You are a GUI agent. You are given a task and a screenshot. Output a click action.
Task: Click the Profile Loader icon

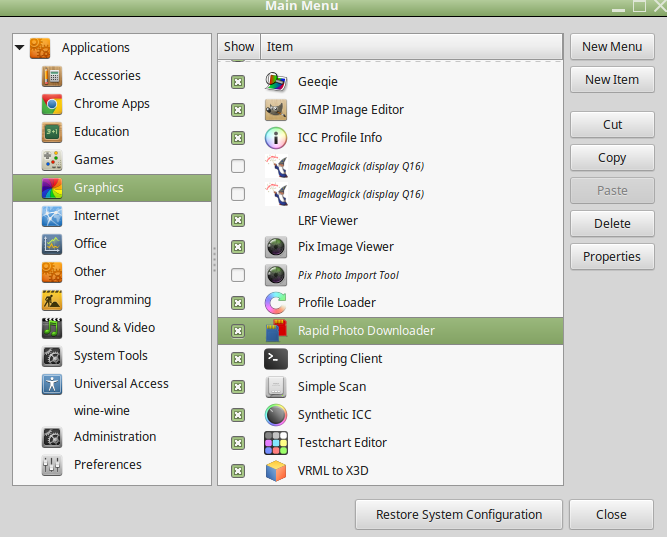point(276,303)
